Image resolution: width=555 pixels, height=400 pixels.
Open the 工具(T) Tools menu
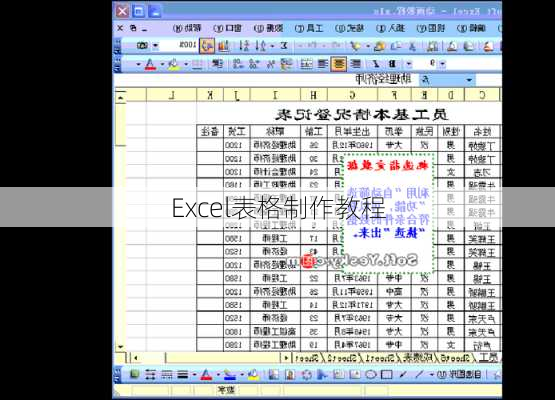point(309,28)
